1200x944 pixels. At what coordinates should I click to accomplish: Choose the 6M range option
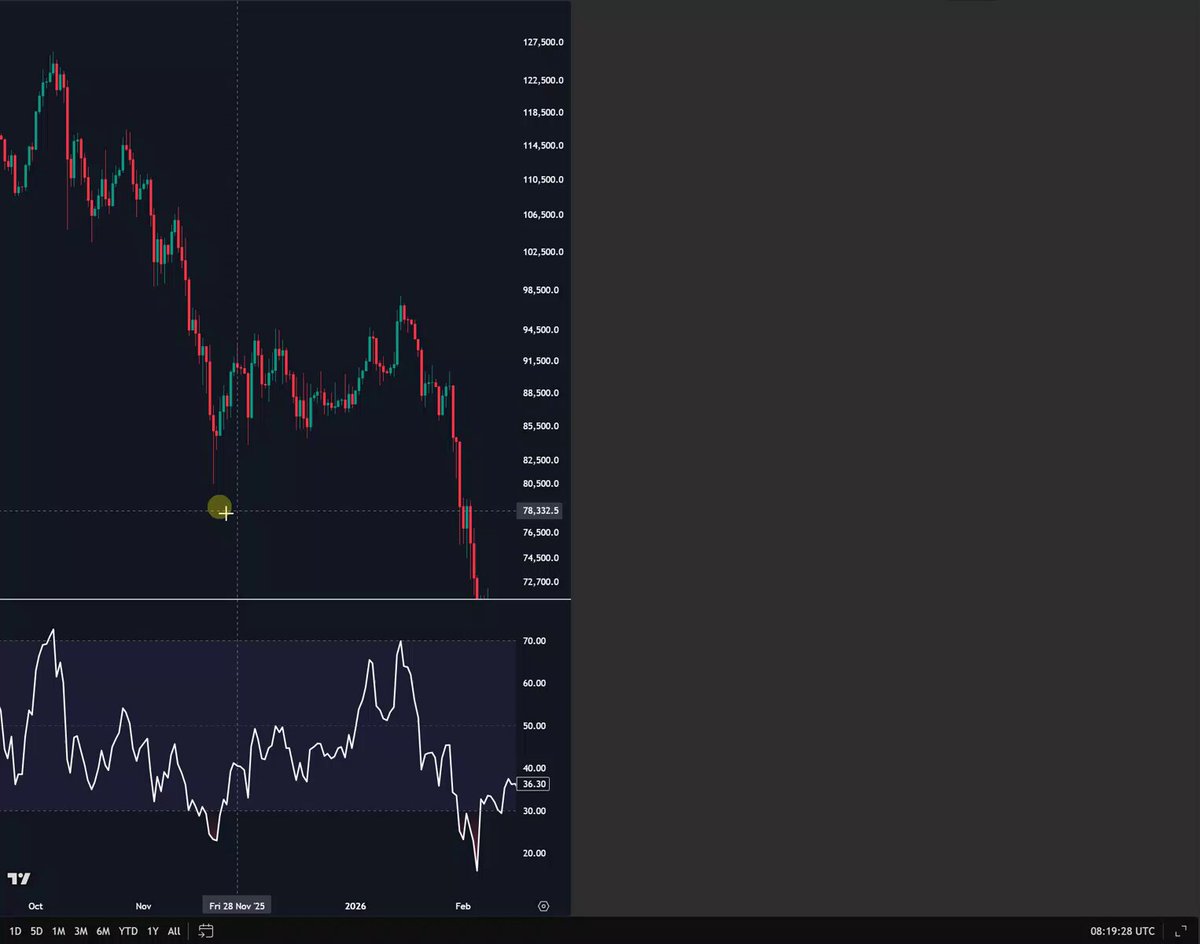103,931
